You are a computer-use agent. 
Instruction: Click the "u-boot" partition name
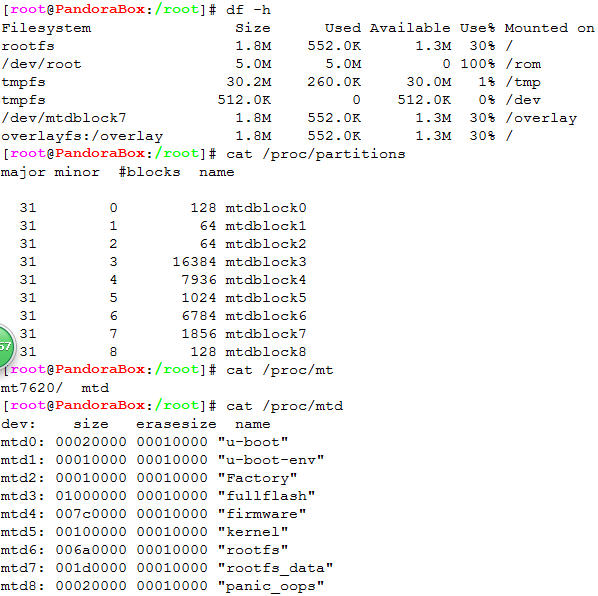(252, 442)
